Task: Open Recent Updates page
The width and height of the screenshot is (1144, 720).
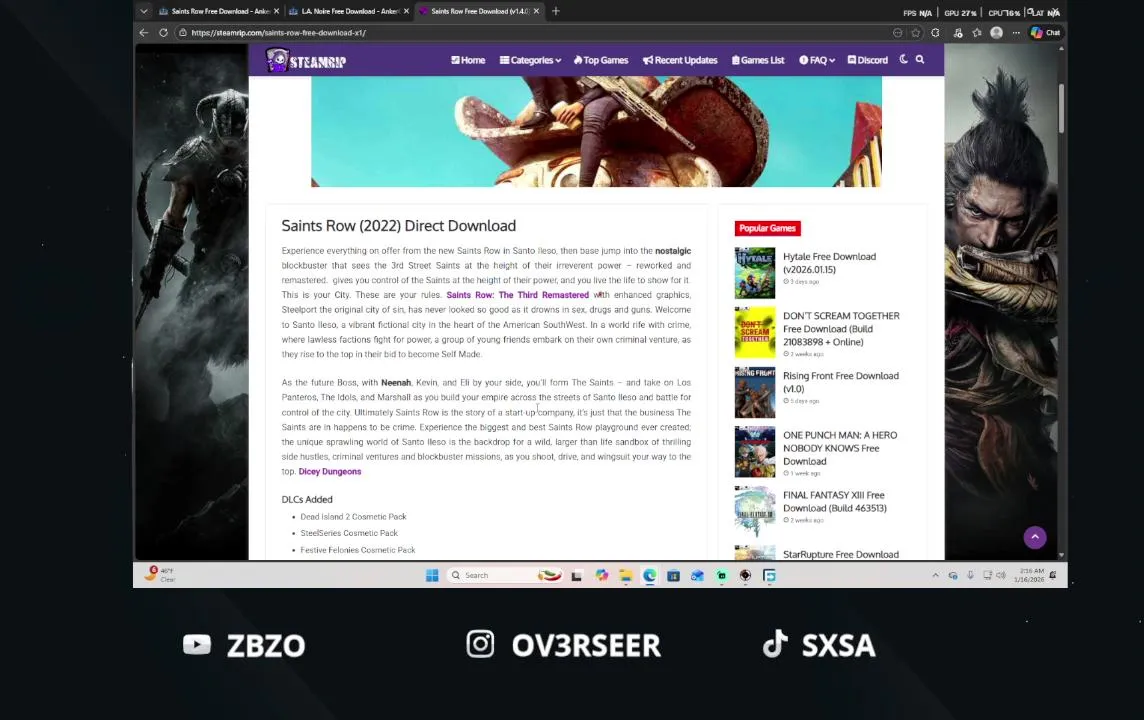Action: tap(680, 60)
